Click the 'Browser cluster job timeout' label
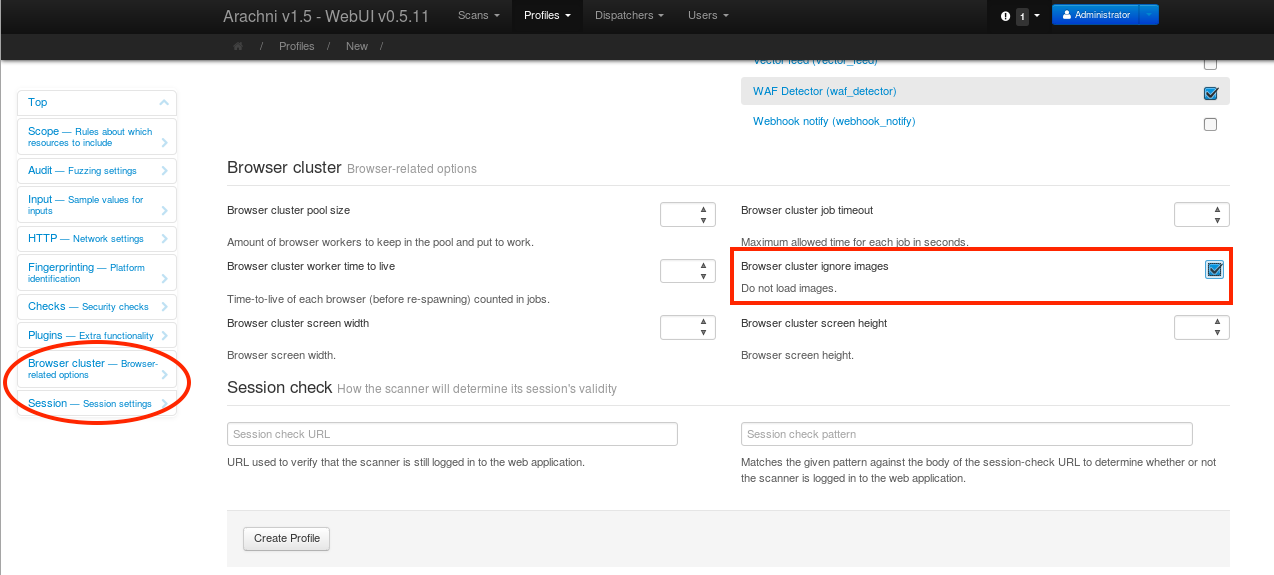1274x575 pixels. [x=806, y=210]
